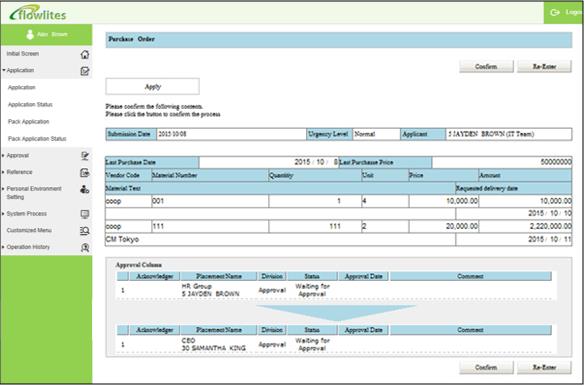
Task: Click the Approval pen icon in sidebar
Action: point(85,156)
